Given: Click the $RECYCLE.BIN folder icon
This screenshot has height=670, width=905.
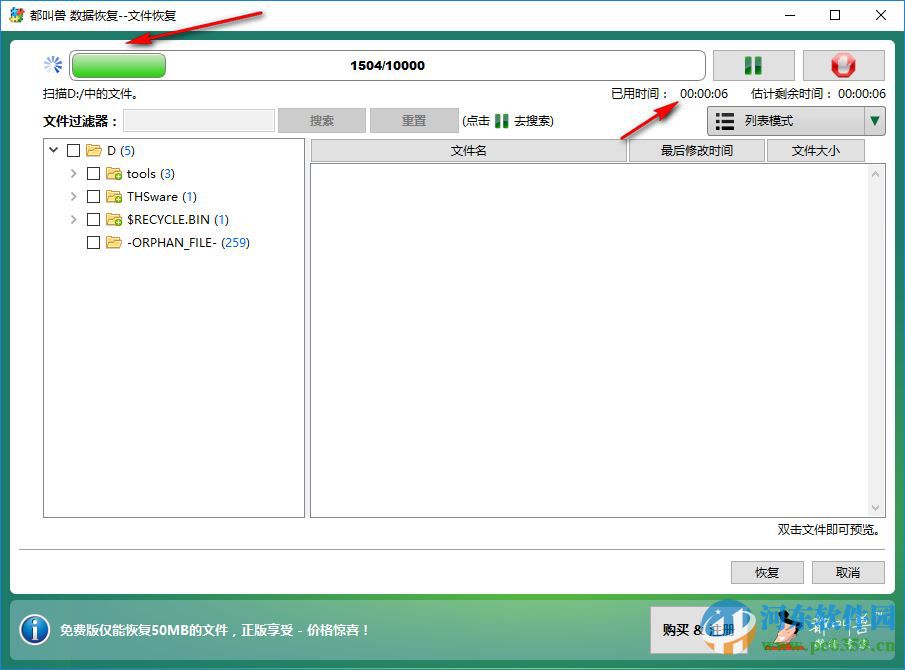Looking at the screenshot, I should point(113,219).
